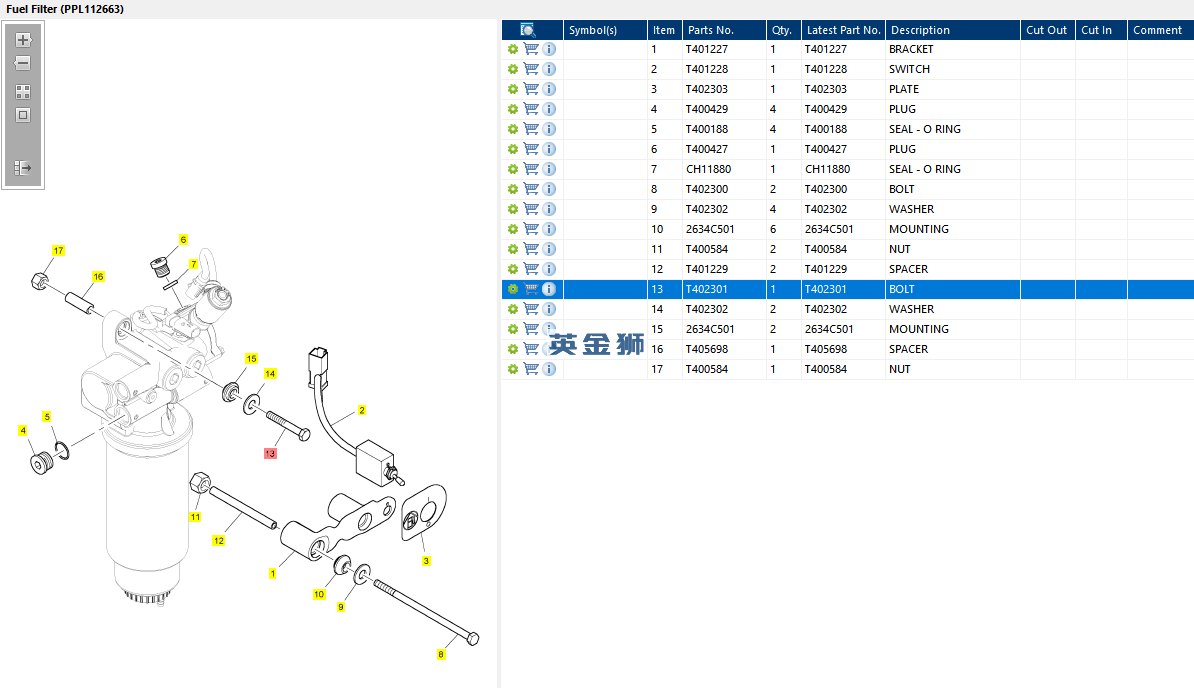
Task: Add SEAL - O RING T400188 to cart
Action: [x=531, y=129]
